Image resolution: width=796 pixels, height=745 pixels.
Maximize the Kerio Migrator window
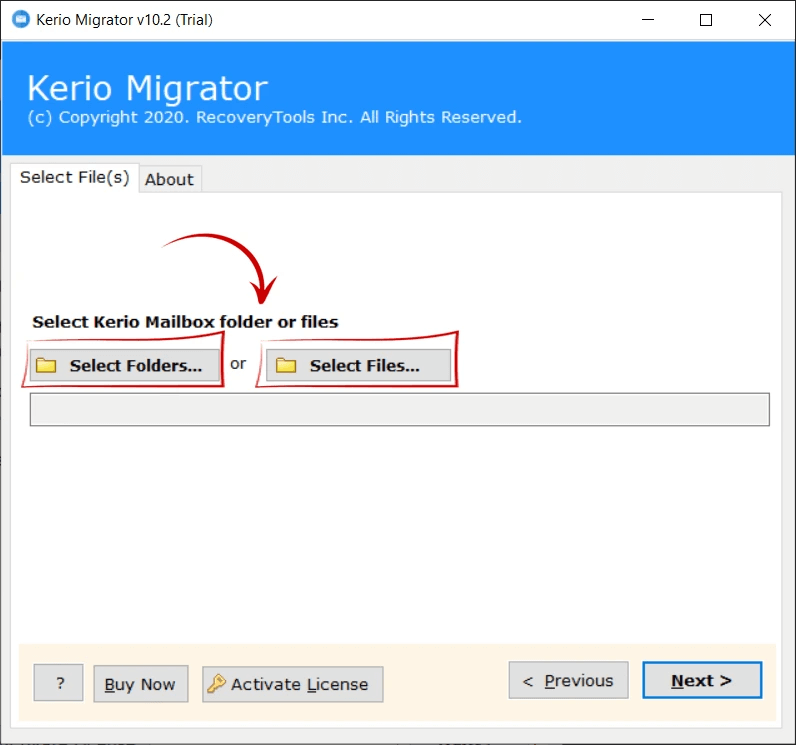pyautogui.click(x=706, y=20)
